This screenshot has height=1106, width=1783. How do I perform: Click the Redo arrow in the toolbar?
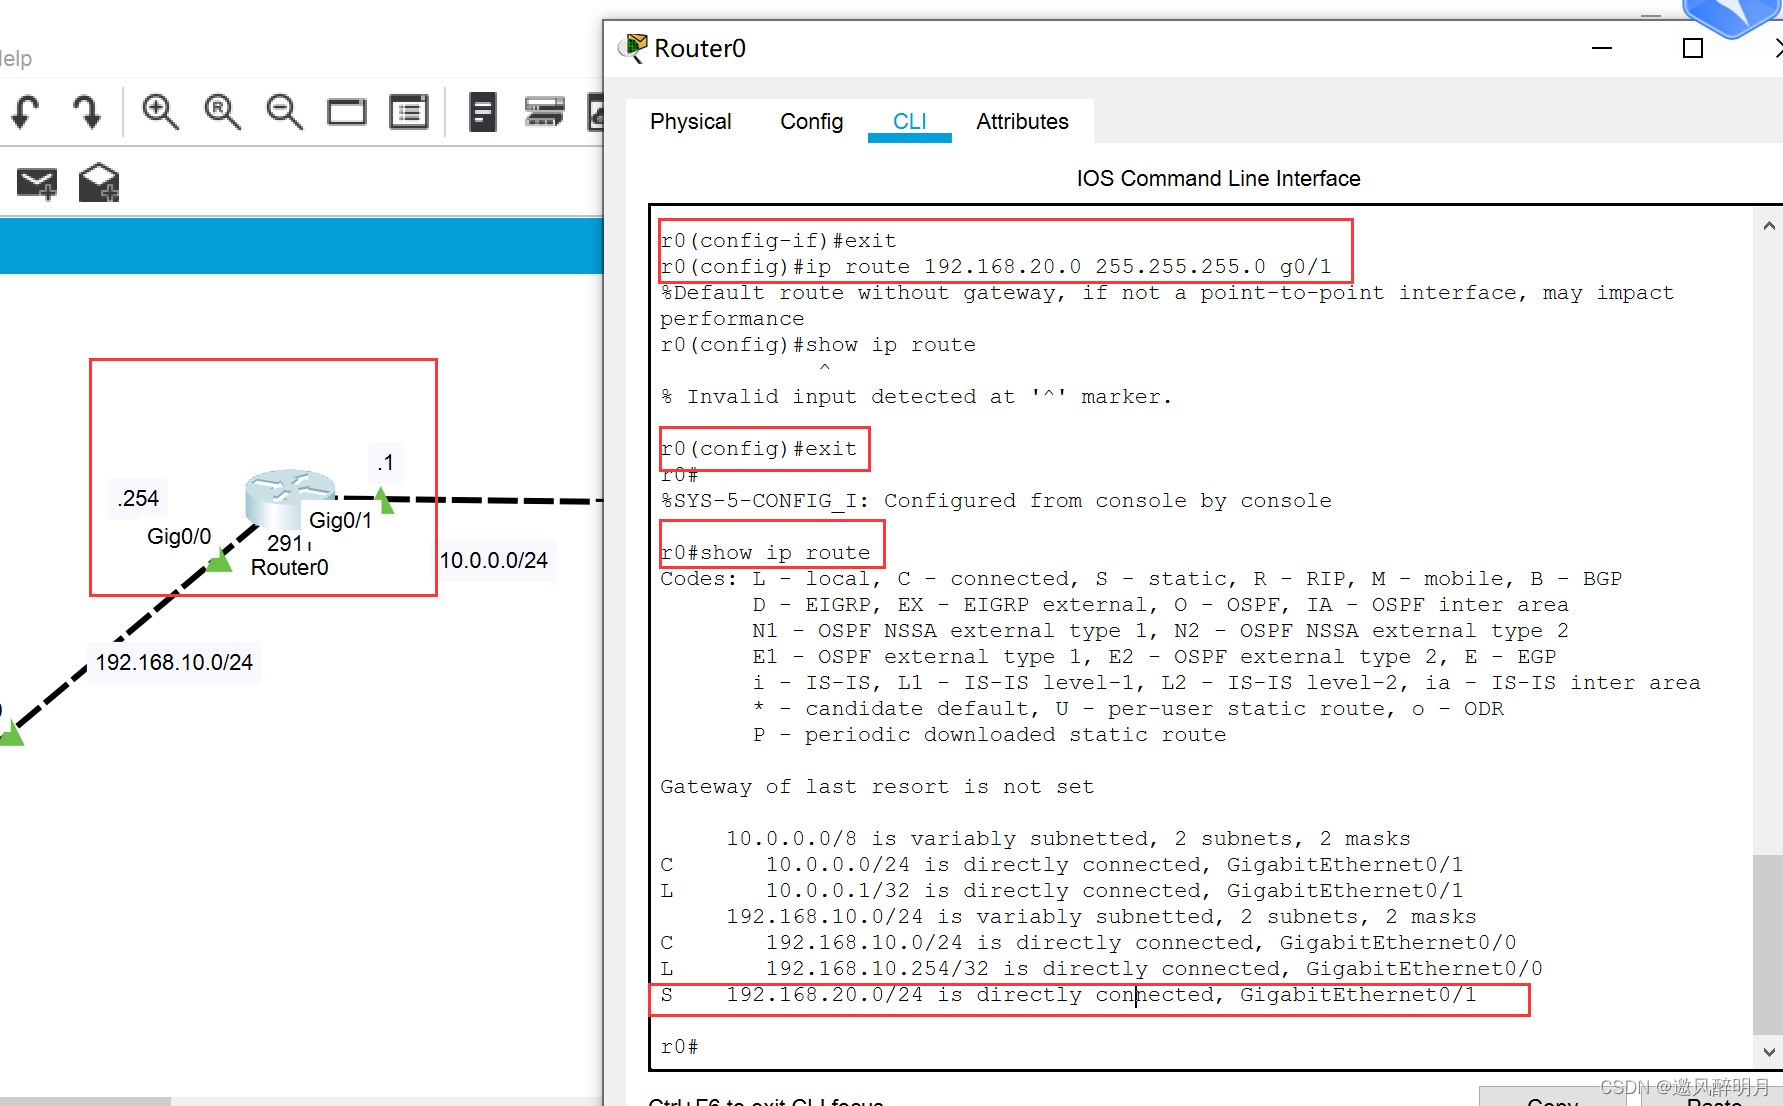pyautogui.click(x=87, y=111)
